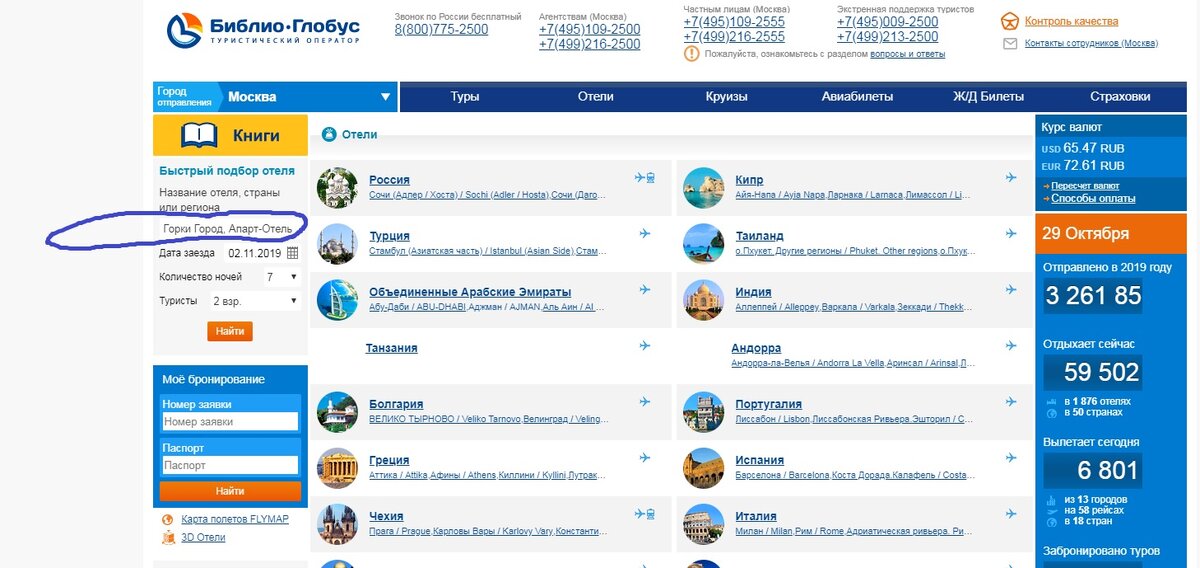Click the FLYMAP map icon

pos(167,520)
